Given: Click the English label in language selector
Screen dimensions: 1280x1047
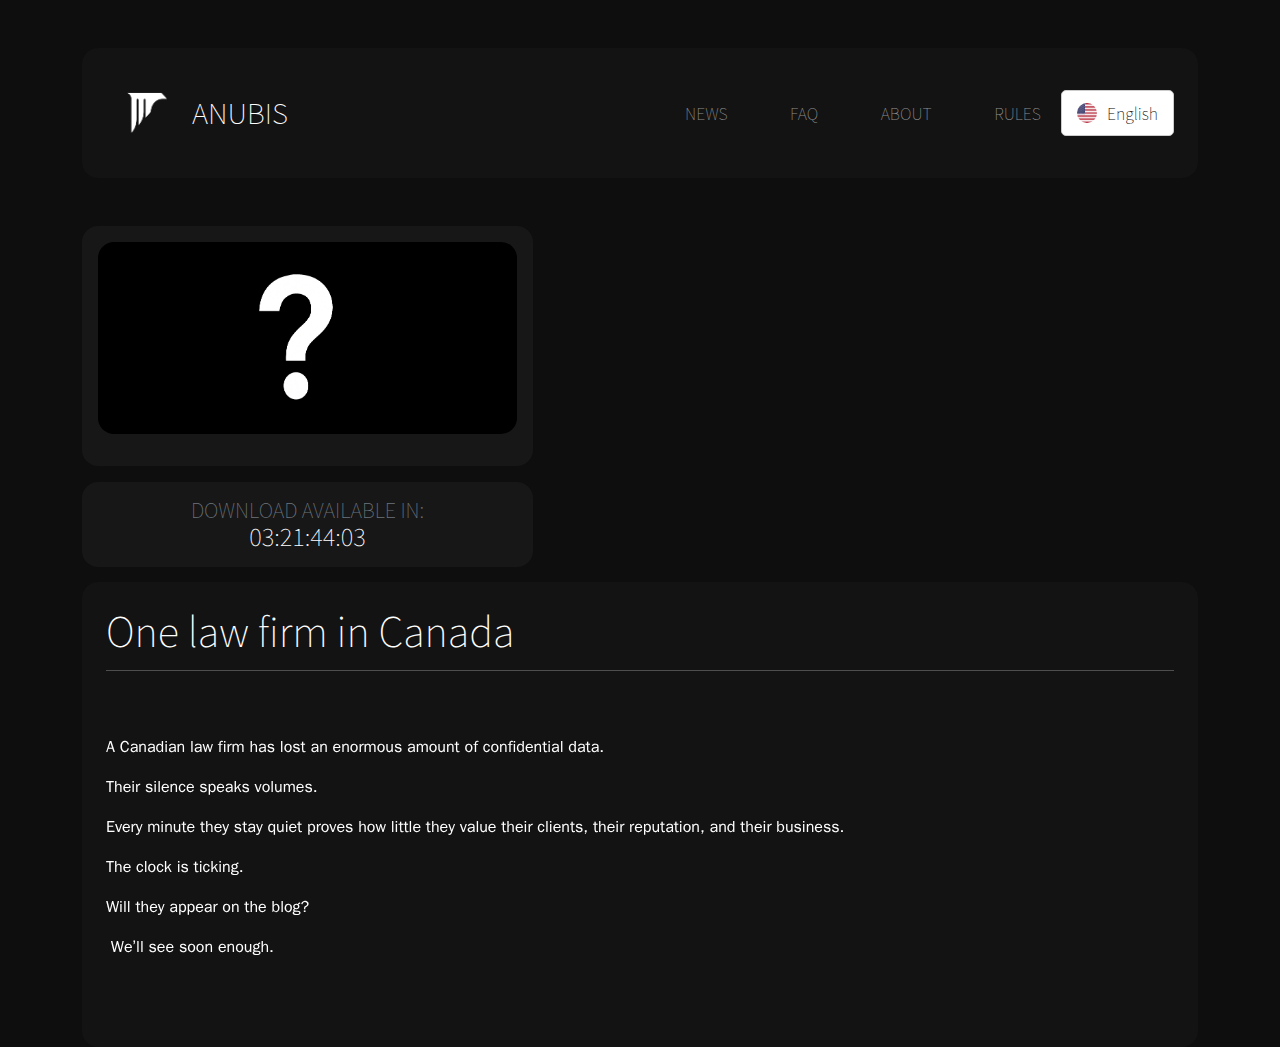Looking at the screenshot, I should (x=1132, y=114).
